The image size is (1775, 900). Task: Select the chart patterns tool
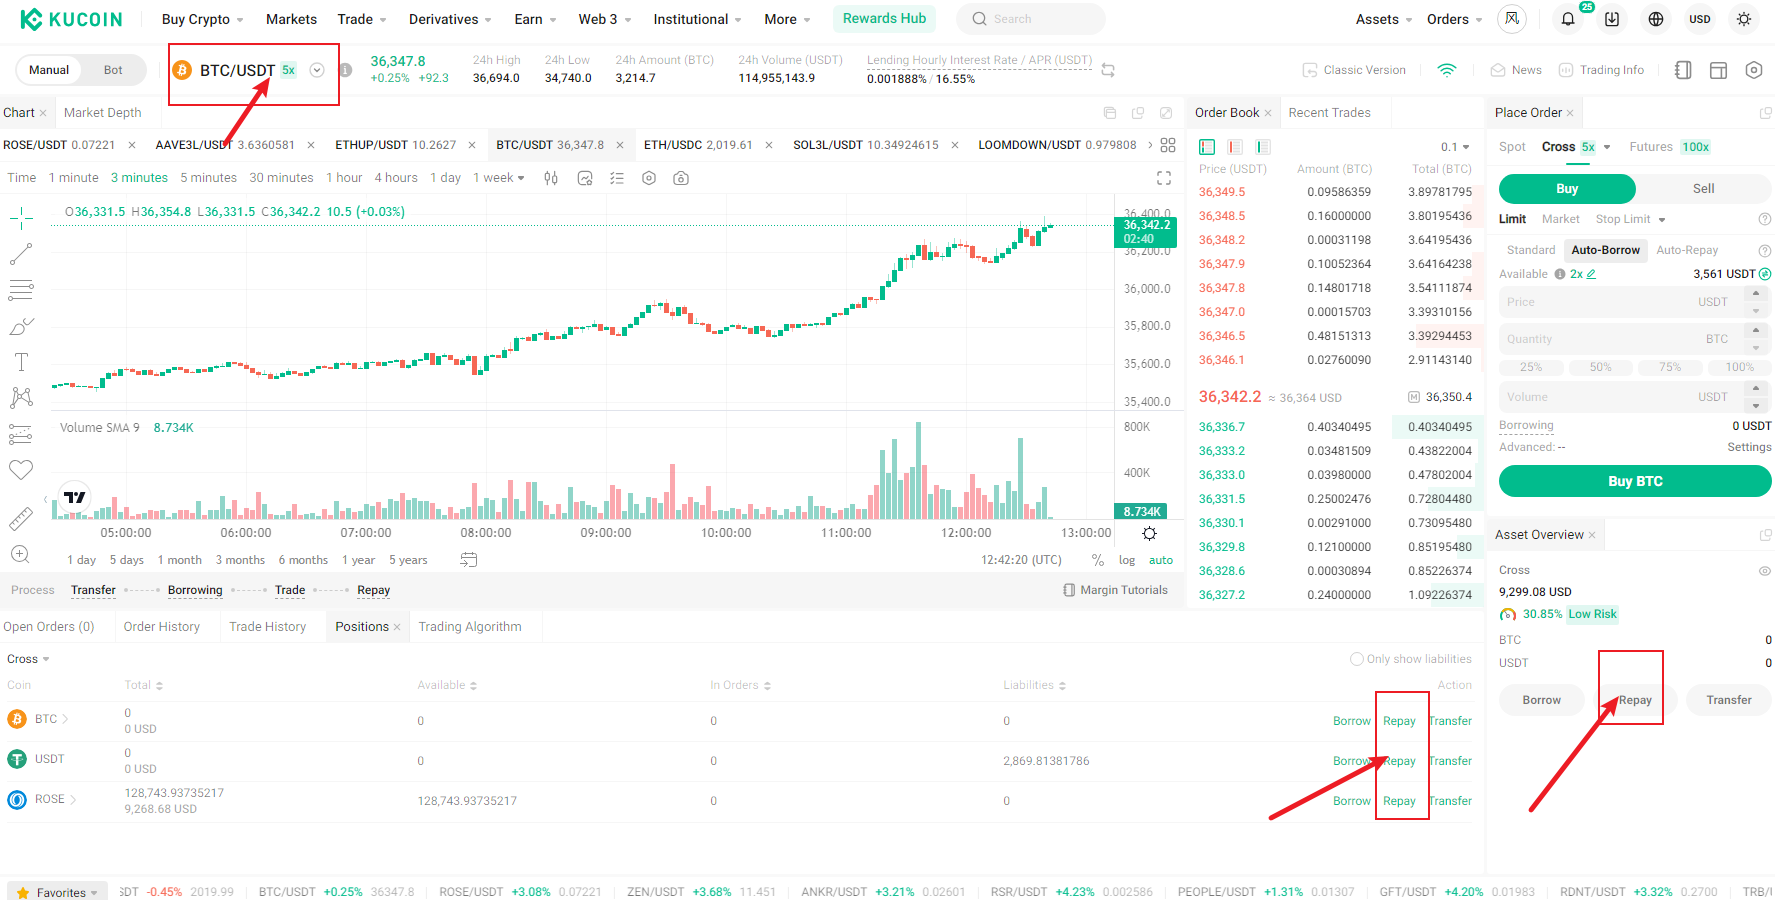point(21,398)
